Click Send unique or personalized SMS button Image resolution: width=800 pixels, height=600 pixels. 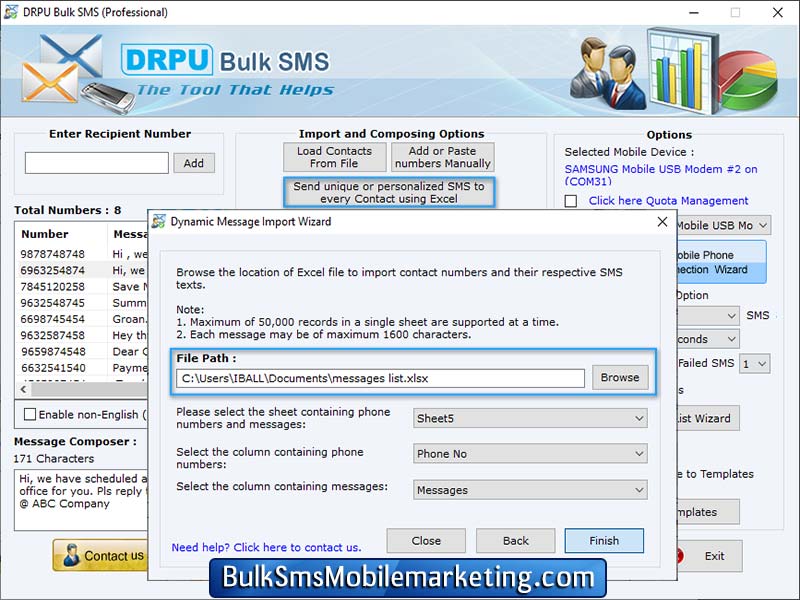[x=389, y=191]
